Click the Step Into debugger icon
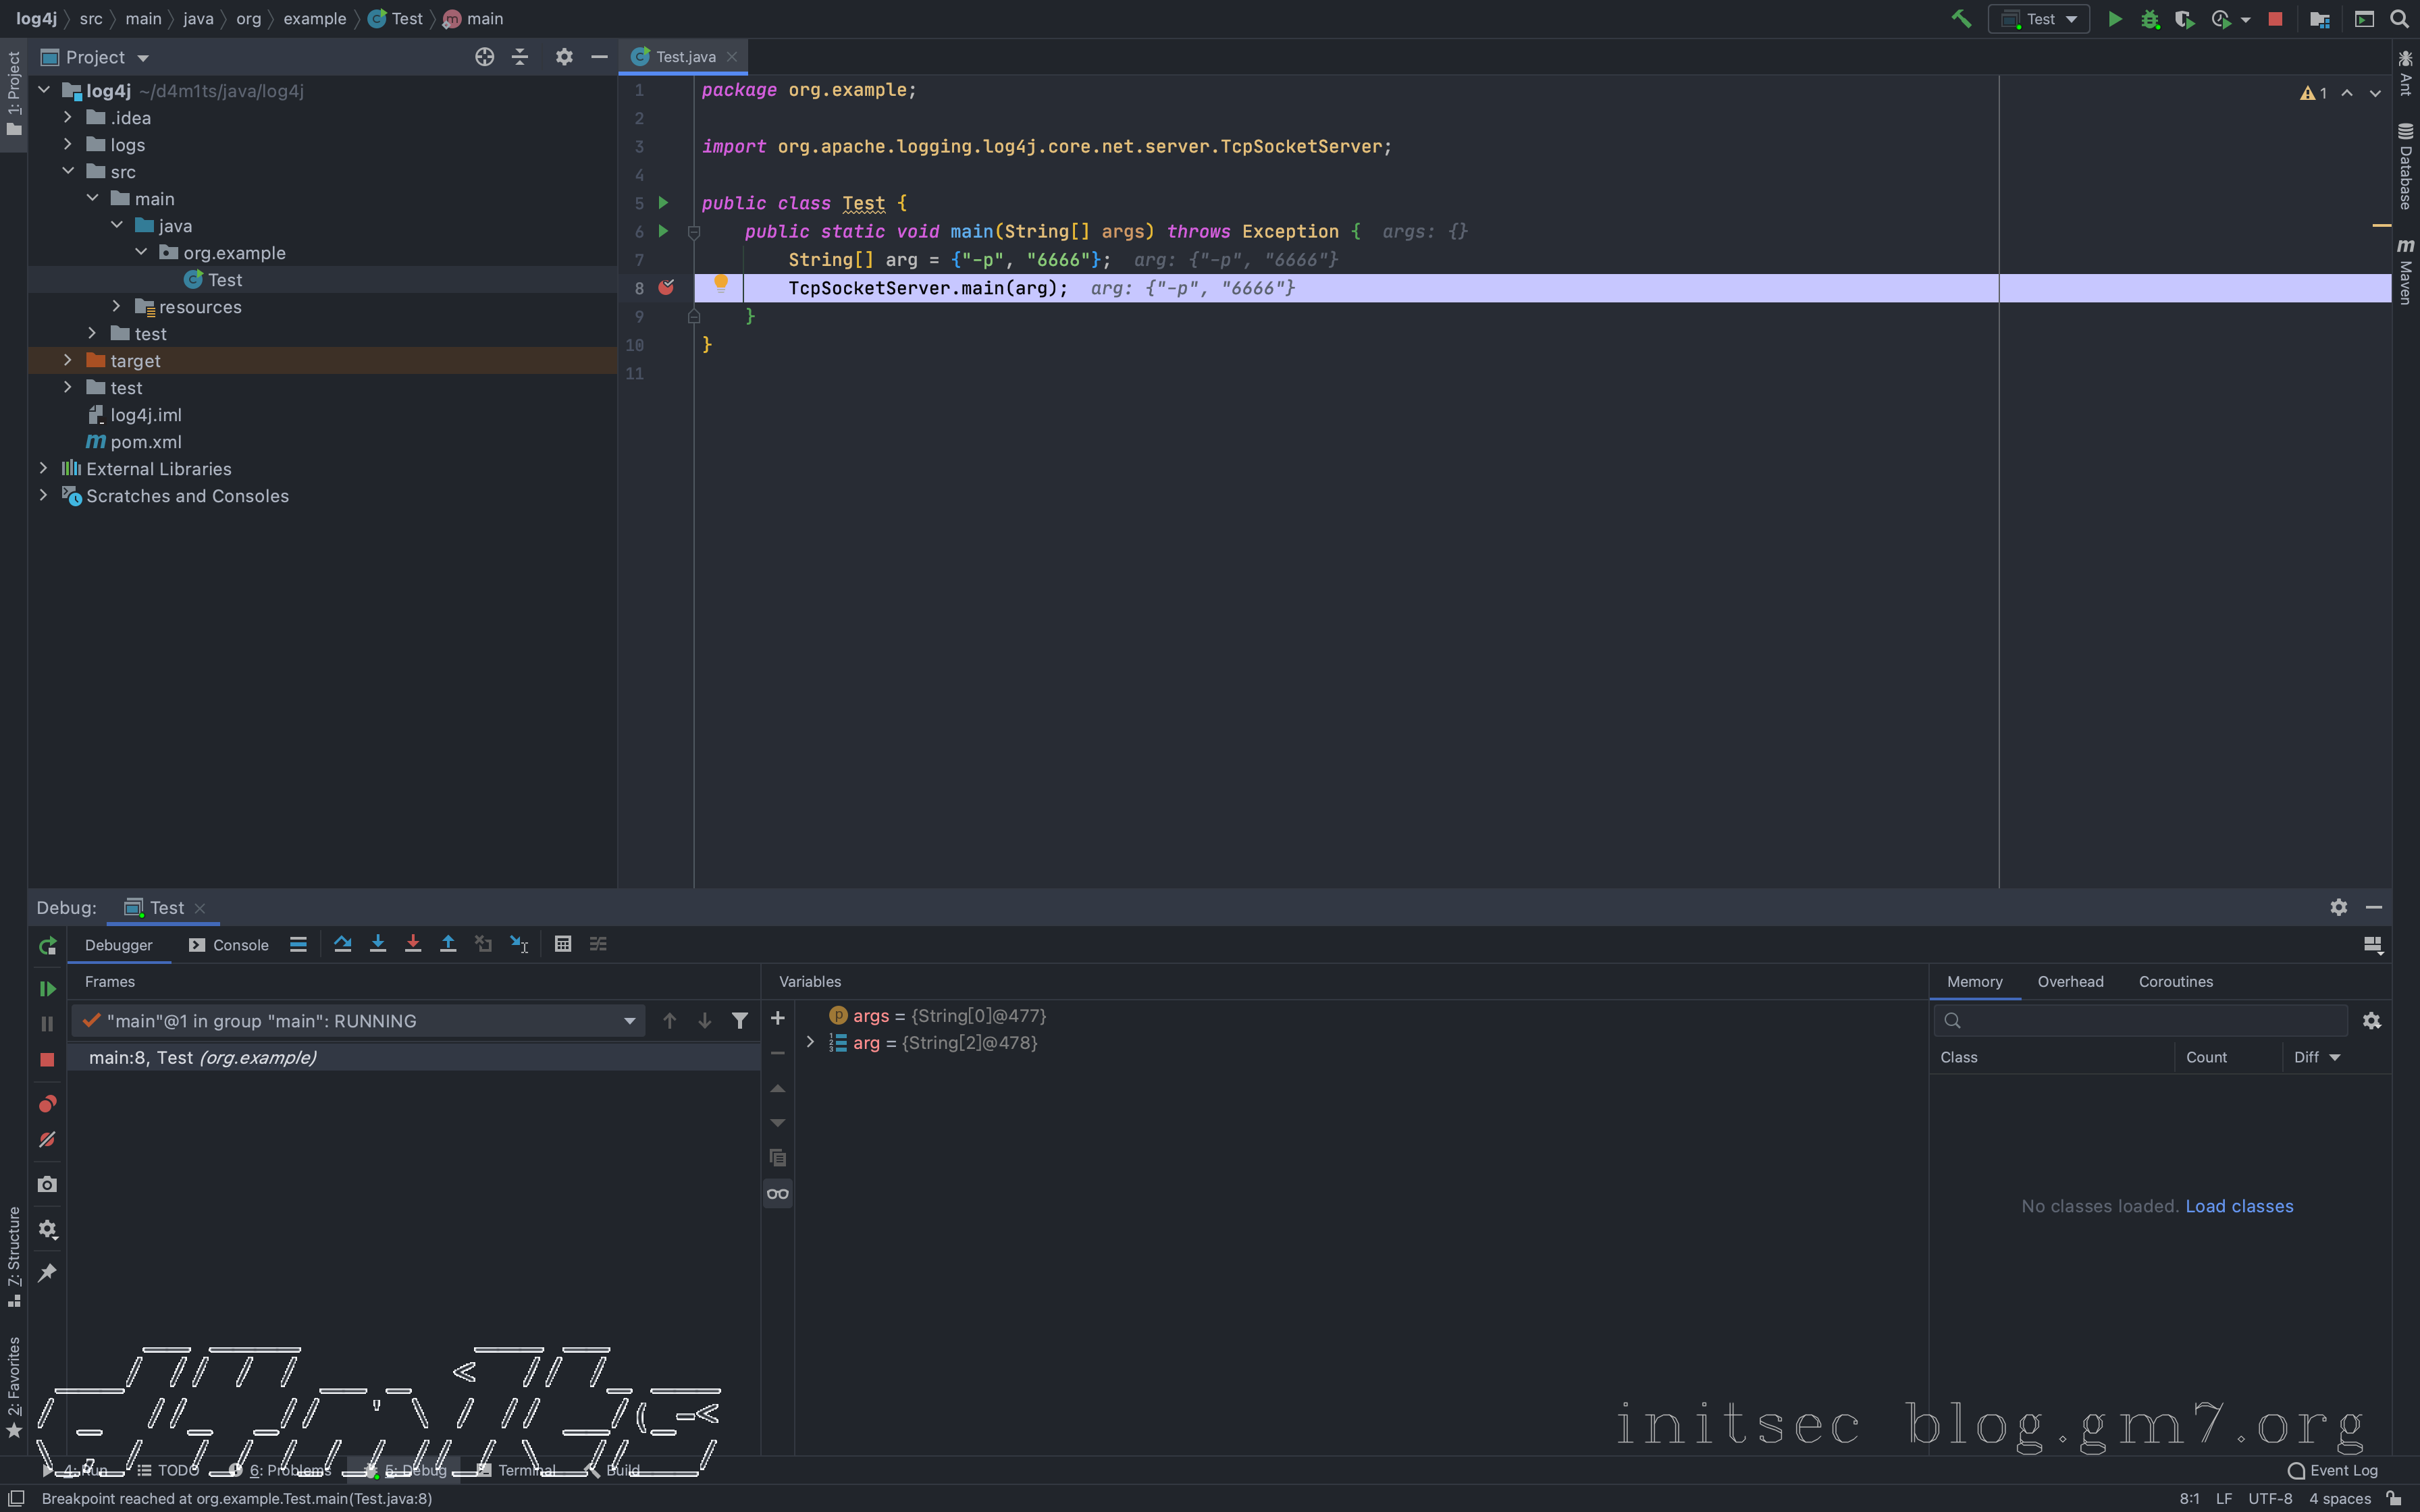 coord(377,944)
